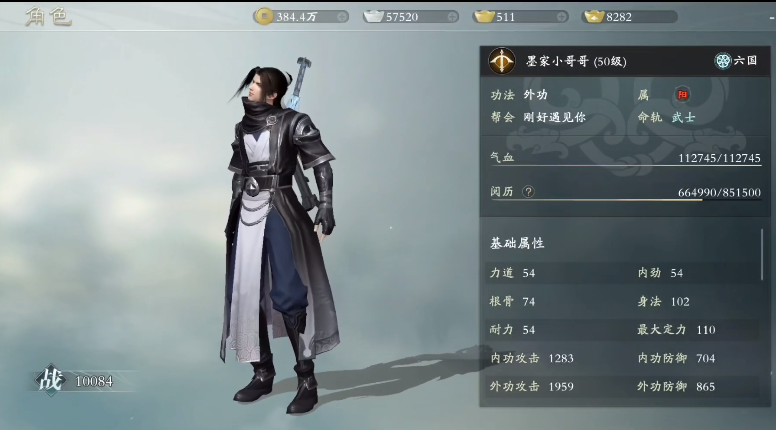Viewport: 776px width, 430px height.
Task: Click the silver ingot currency icon
Action: [x=374, y=17]
